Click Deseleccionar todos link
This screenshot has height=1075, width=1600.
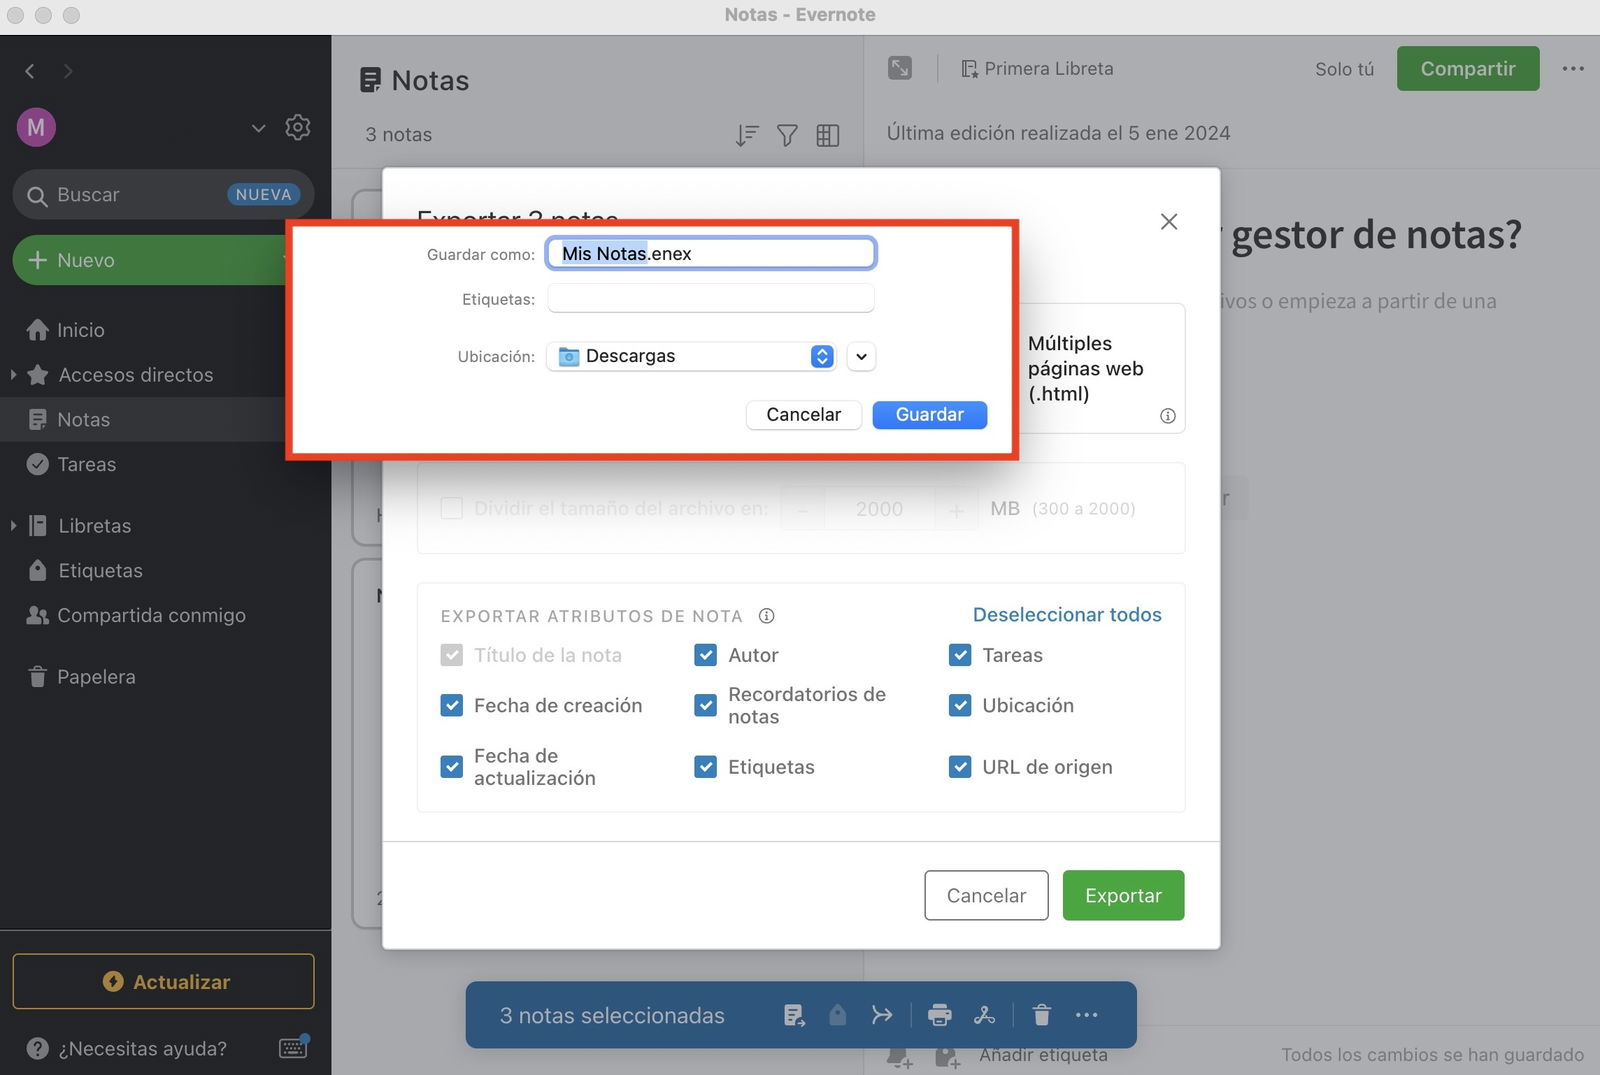1067,615
